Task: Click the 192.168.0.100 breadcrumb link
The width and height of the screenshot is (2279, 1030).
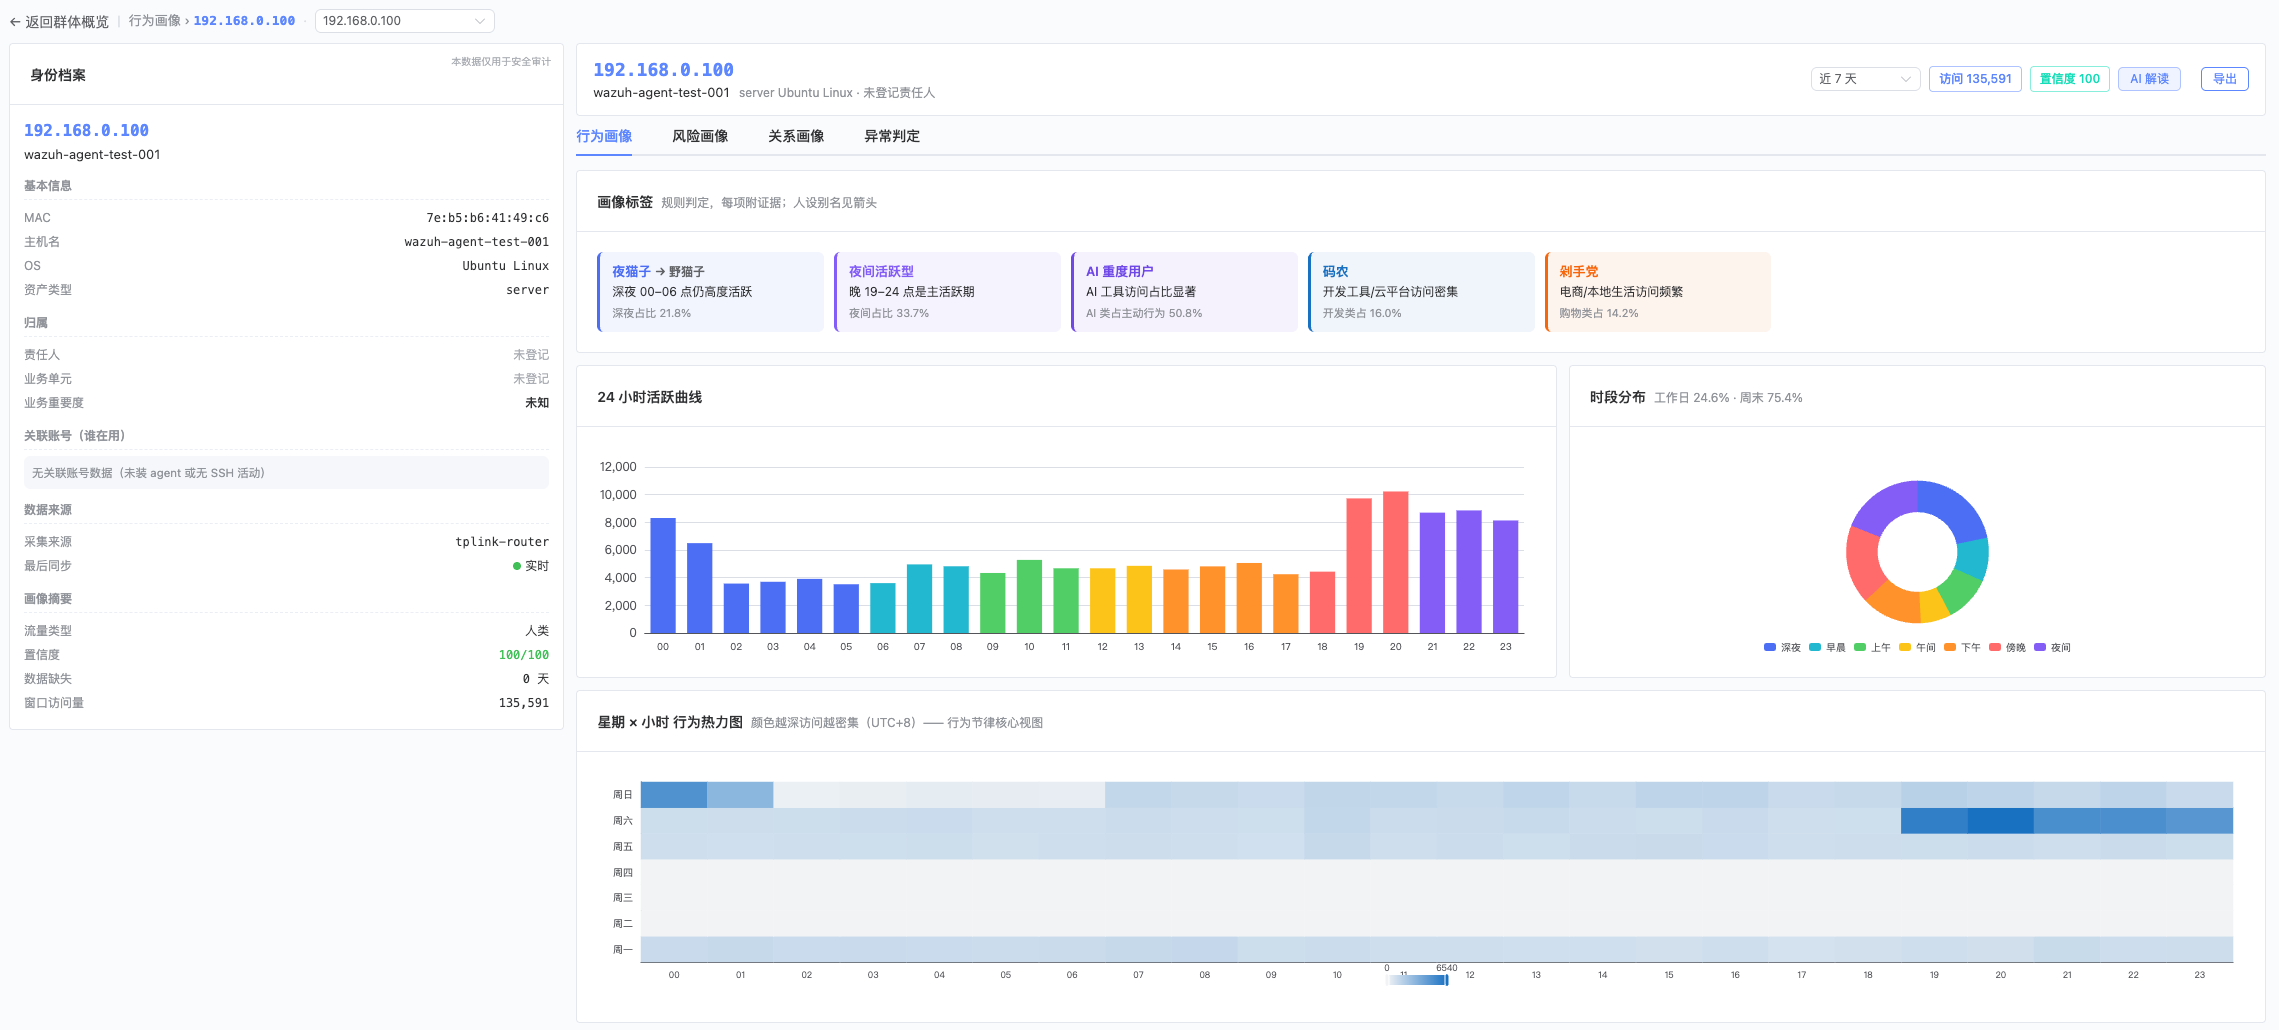Action: pyautogui.click(x=244, y=21)
